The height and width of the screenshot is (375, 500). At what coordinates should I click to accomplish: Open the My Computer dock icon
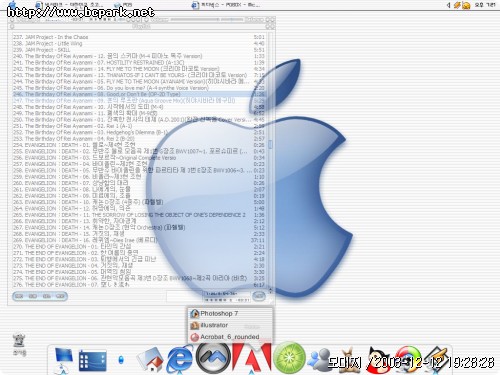(63, 359)
